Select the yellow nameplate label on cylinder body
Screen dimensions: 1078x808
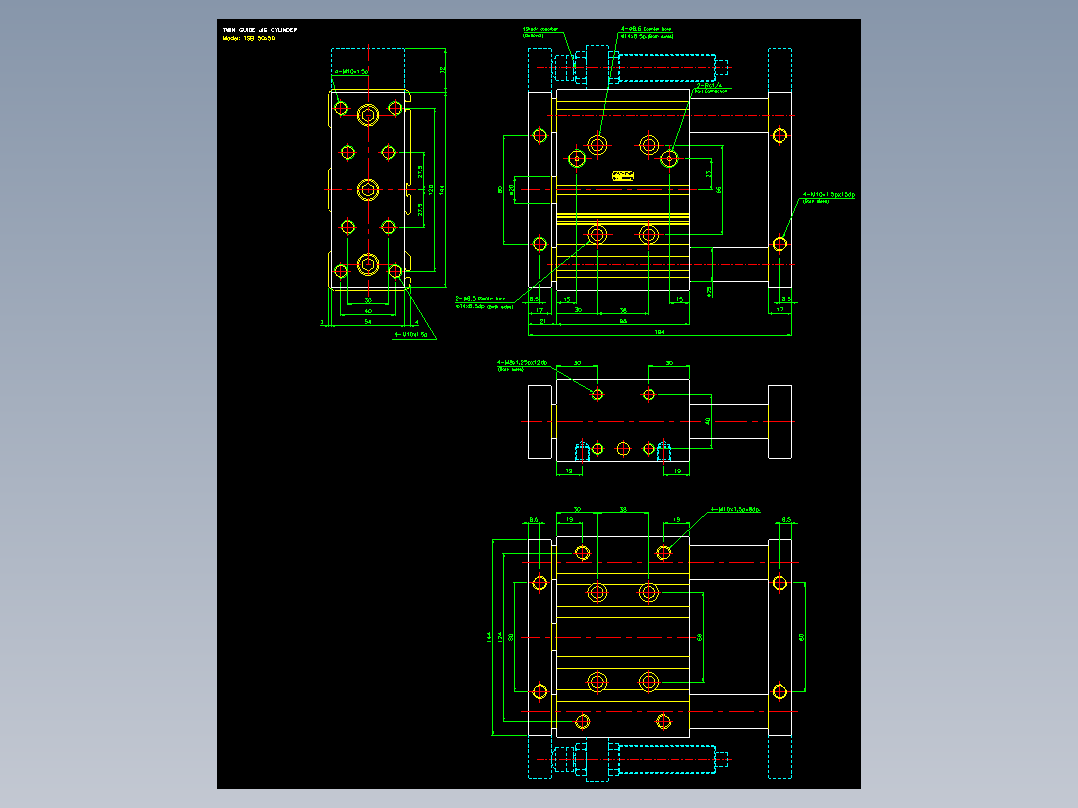click(623, 176)
